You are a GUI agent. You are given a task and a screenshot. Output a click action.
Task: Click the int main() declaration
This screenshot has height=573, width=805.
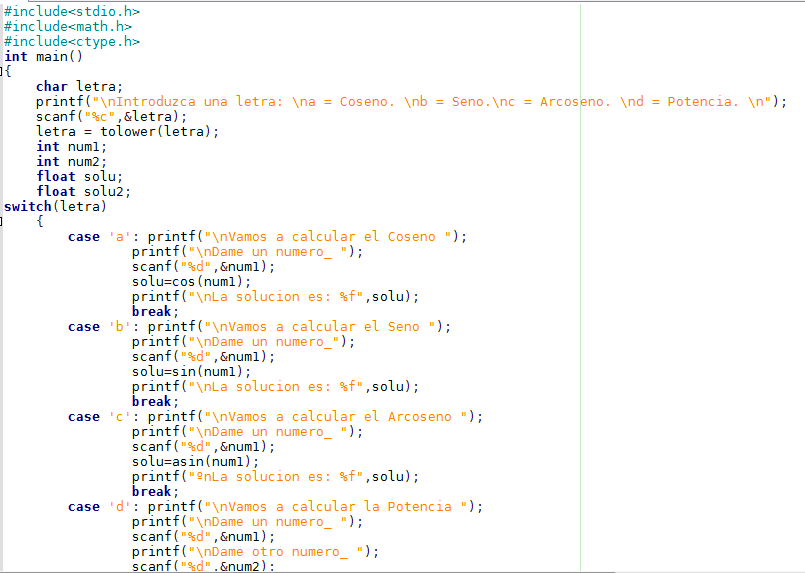pos(43,56)
